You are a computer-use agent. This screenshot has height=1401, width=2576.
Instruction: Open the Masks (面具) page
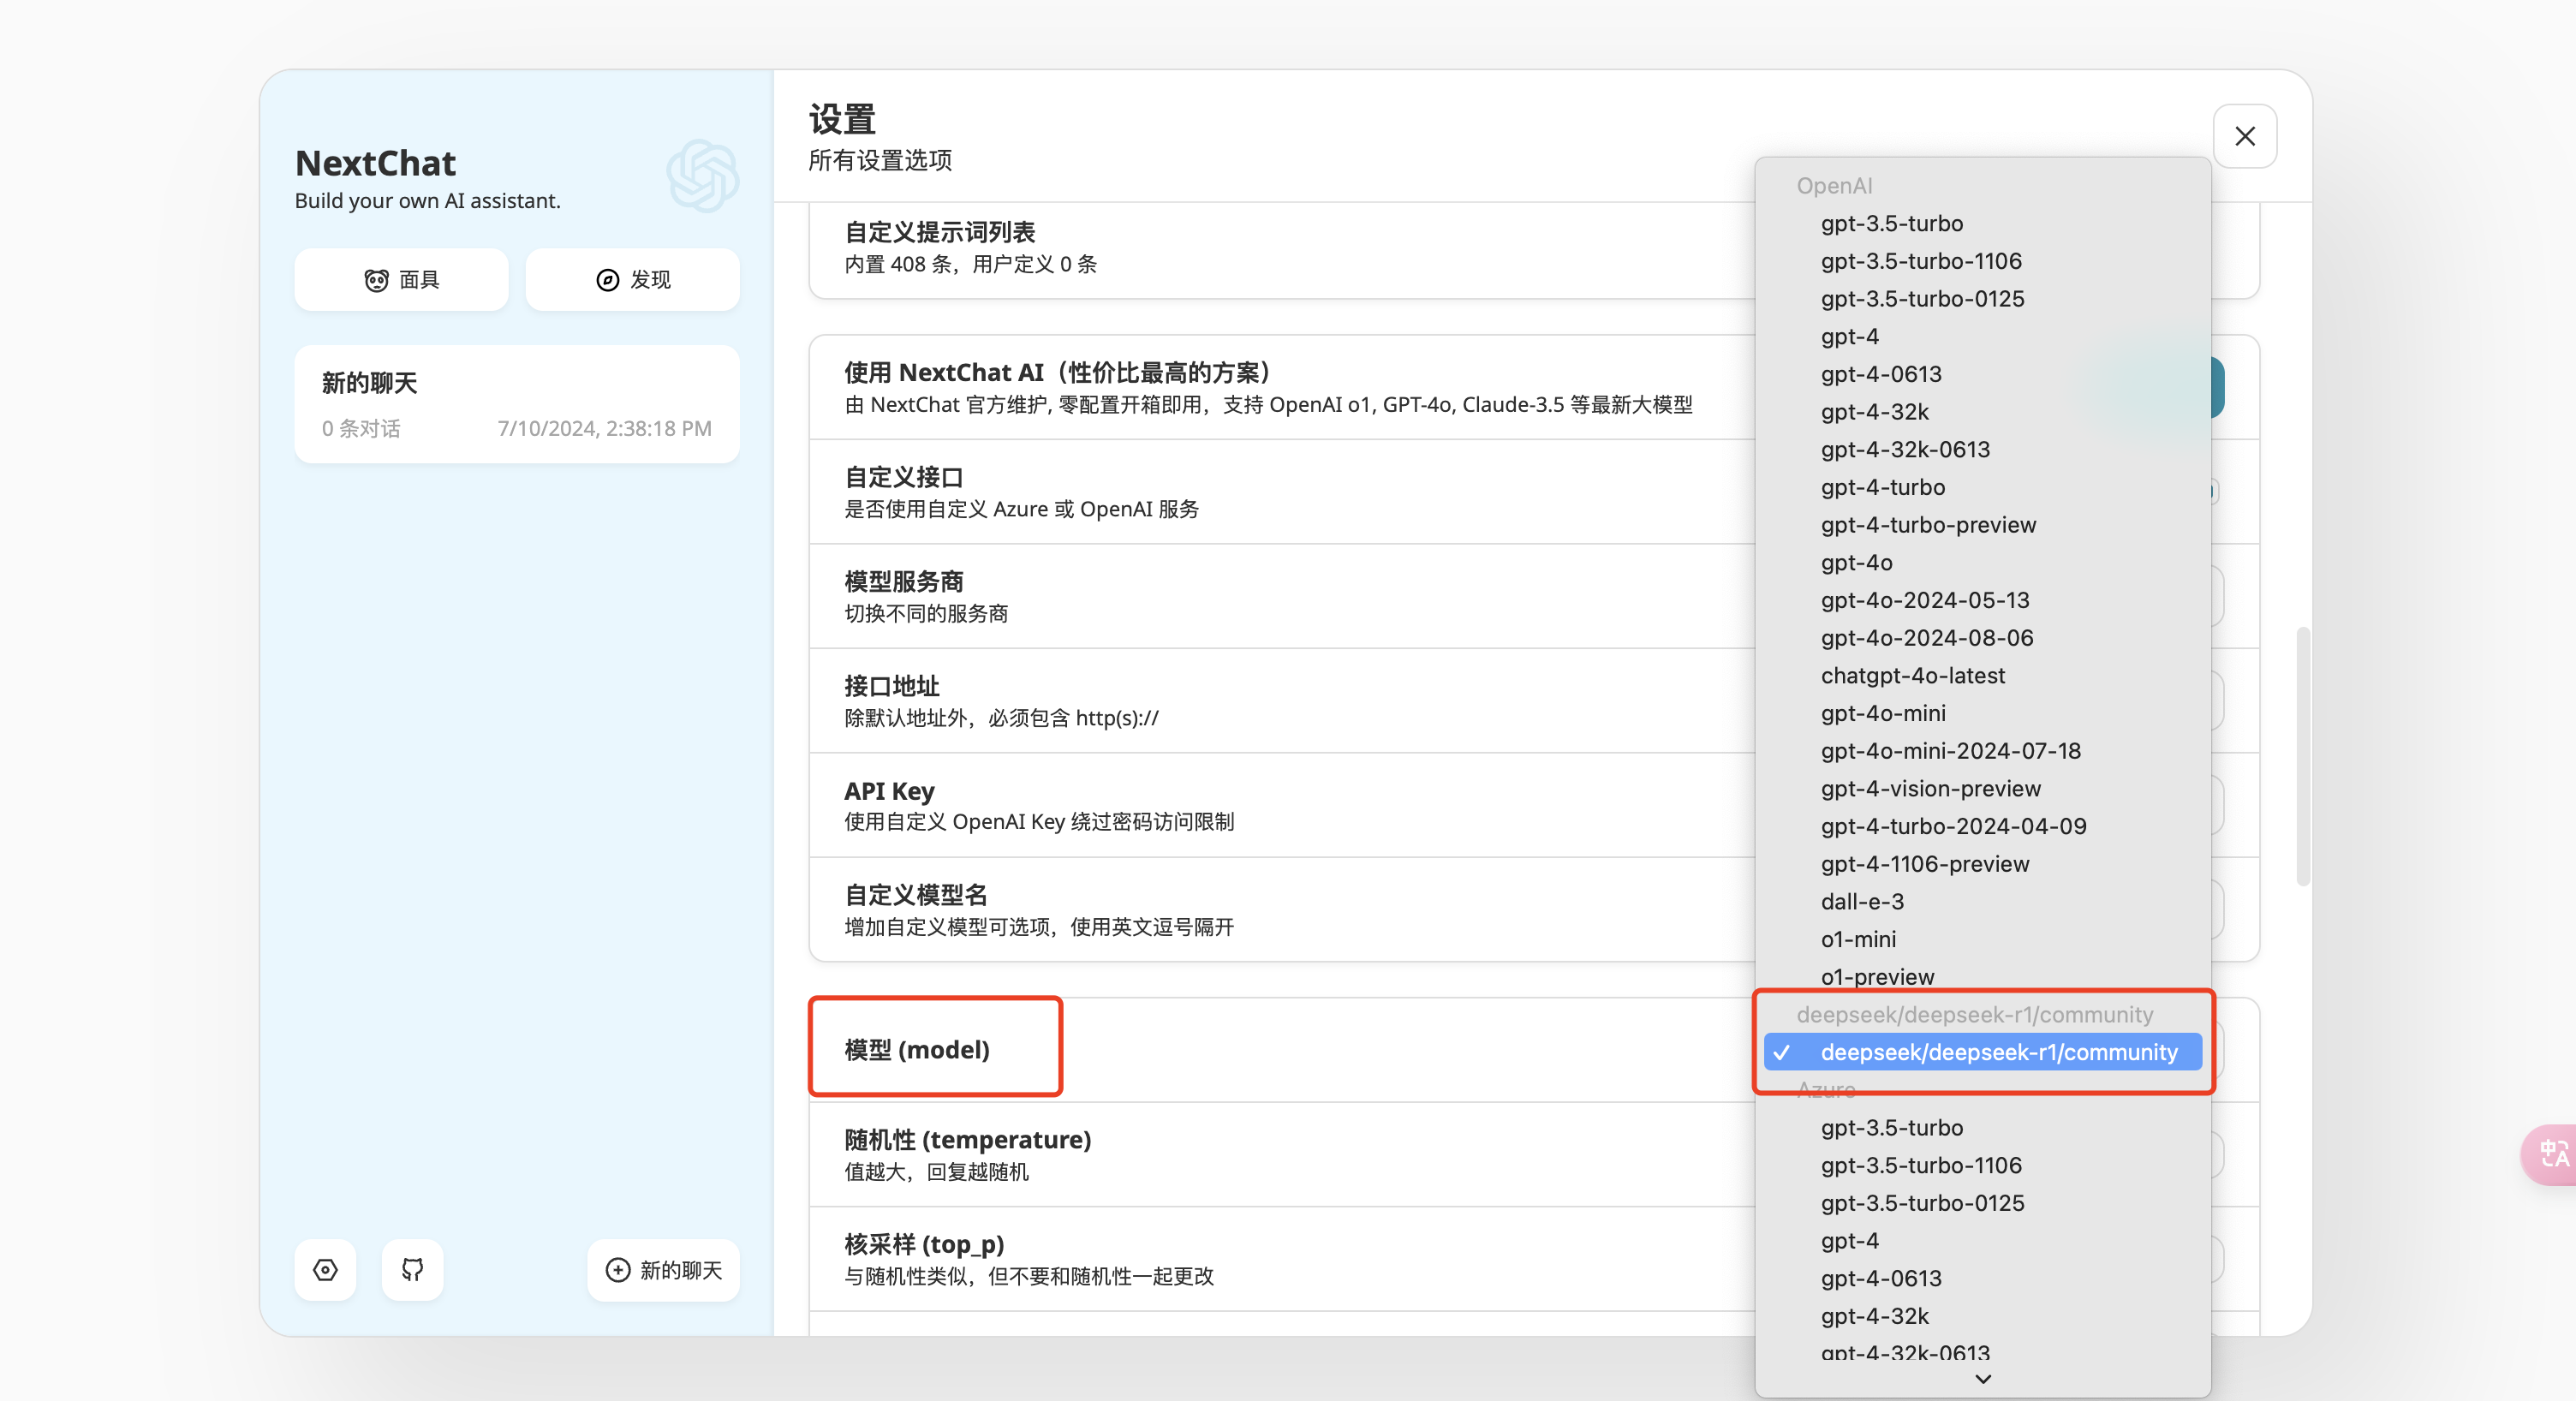pos(401,280)
